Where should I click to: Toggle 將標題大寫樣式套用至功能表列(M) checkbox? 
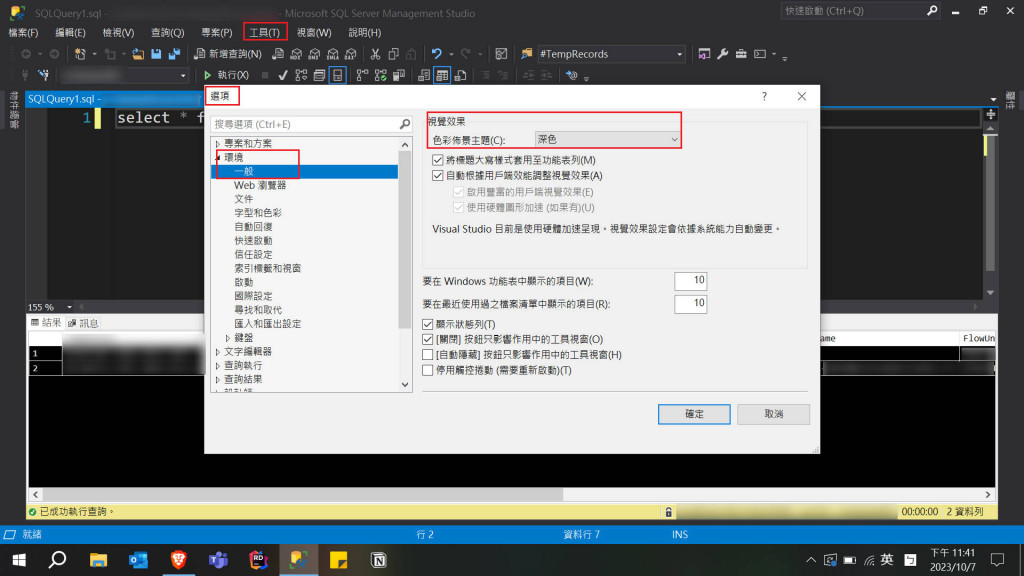click(438, 160)
